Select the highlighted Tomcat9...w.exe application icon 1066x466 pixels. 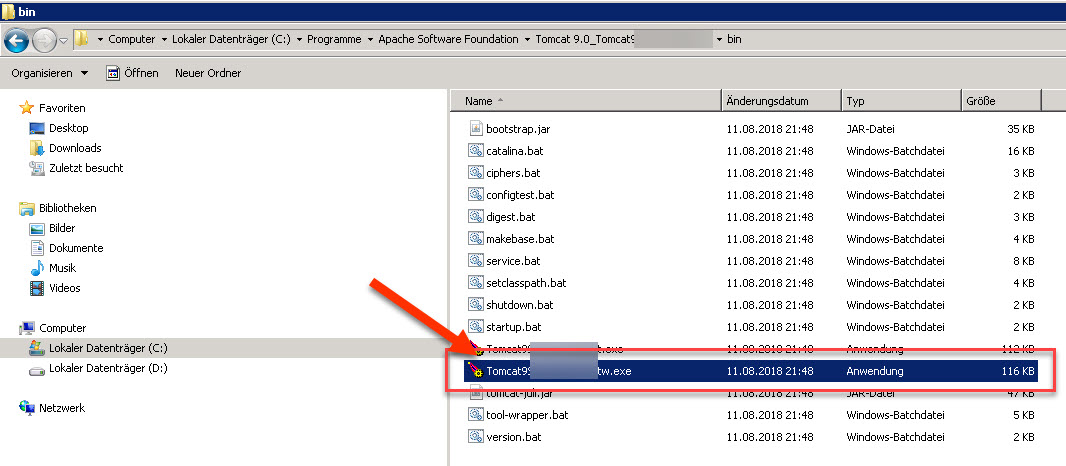(475, 371)
